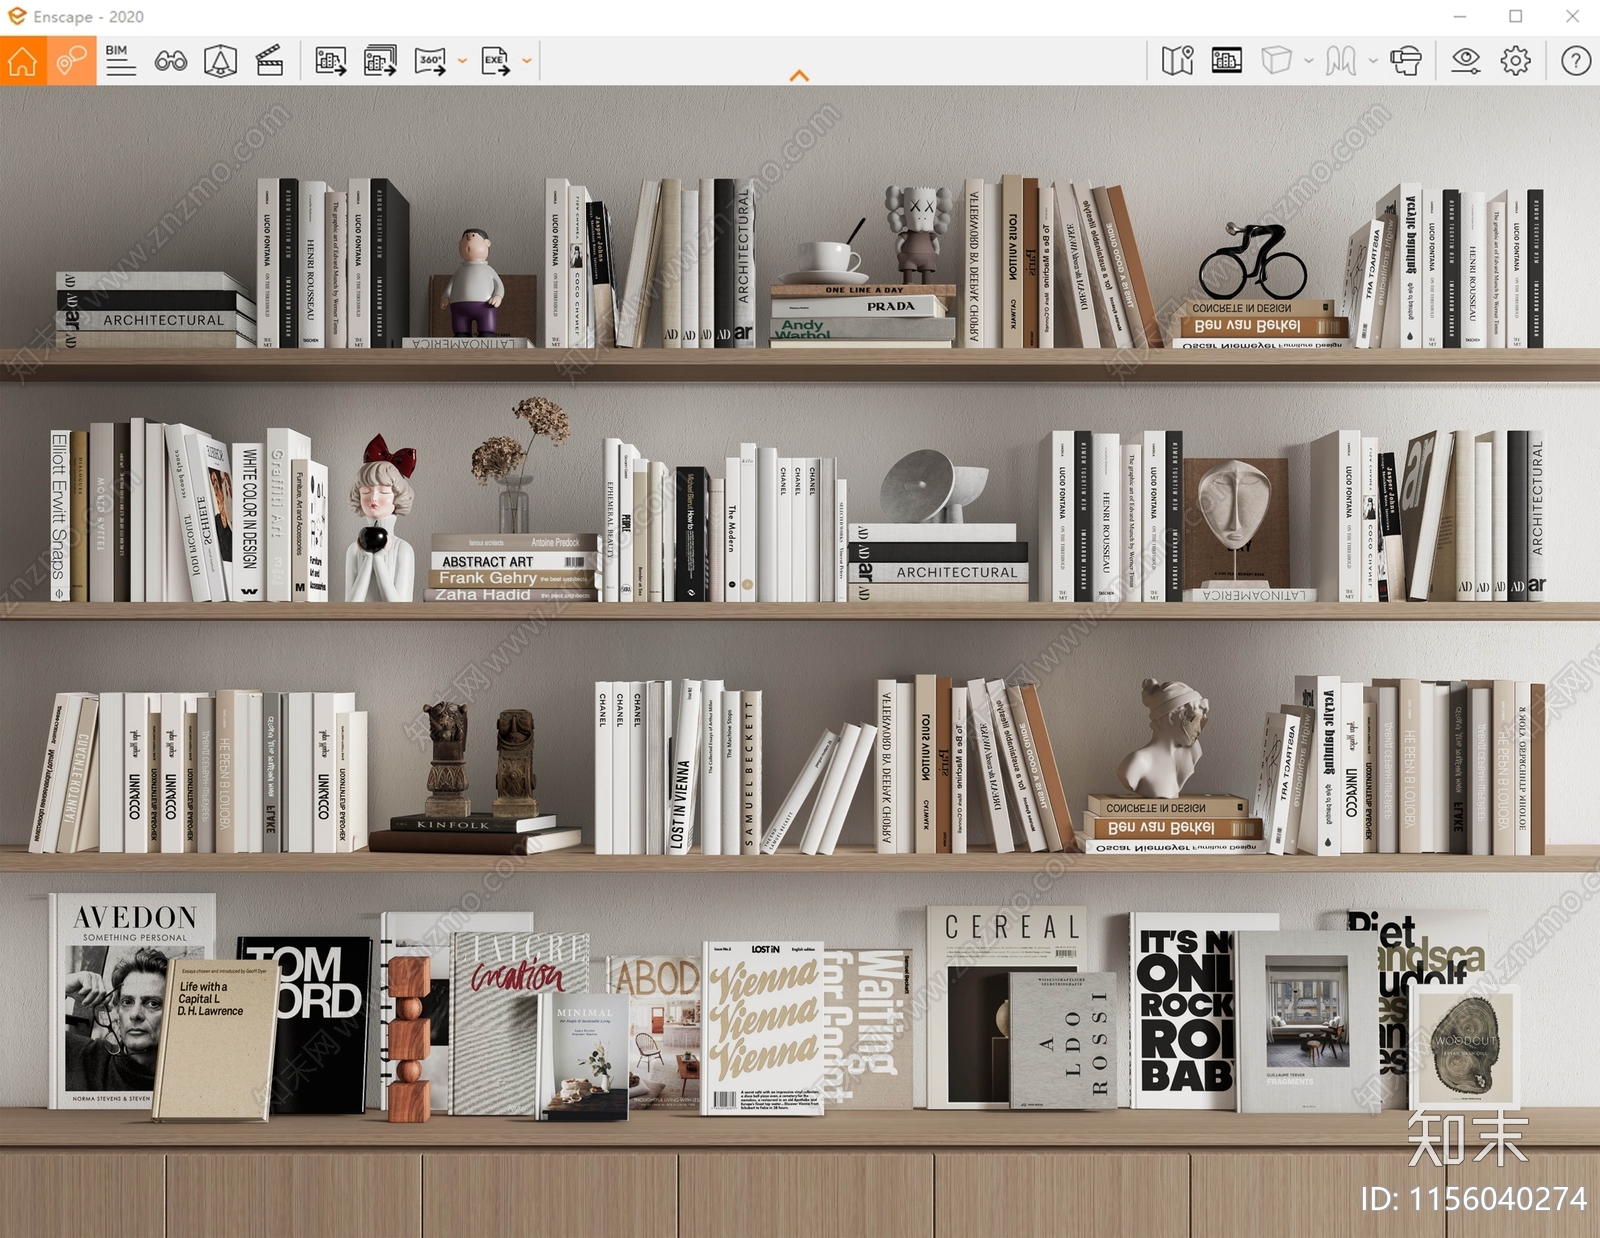The width and height of the screenshot is (1600, 1238).
Task: Expand the view mode cube dropdown
Action: coord(1309,61)
